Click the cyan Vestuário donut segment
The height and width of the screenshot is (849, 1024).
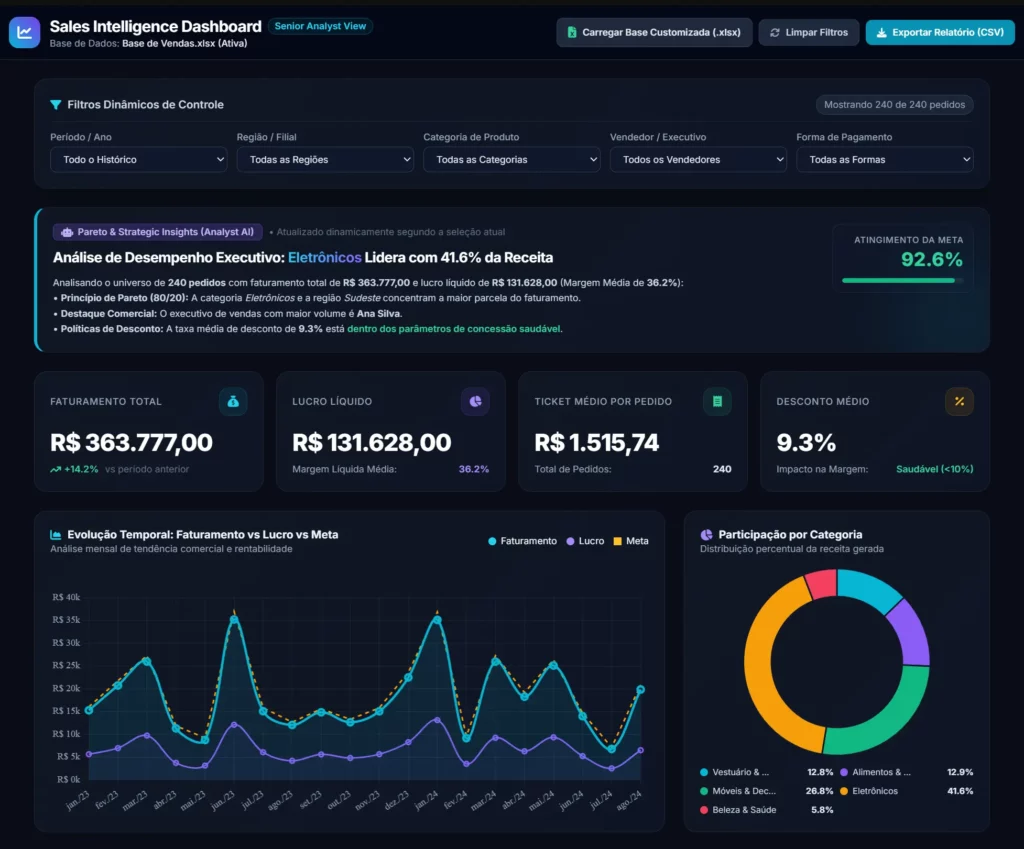[x=869, y=587]
